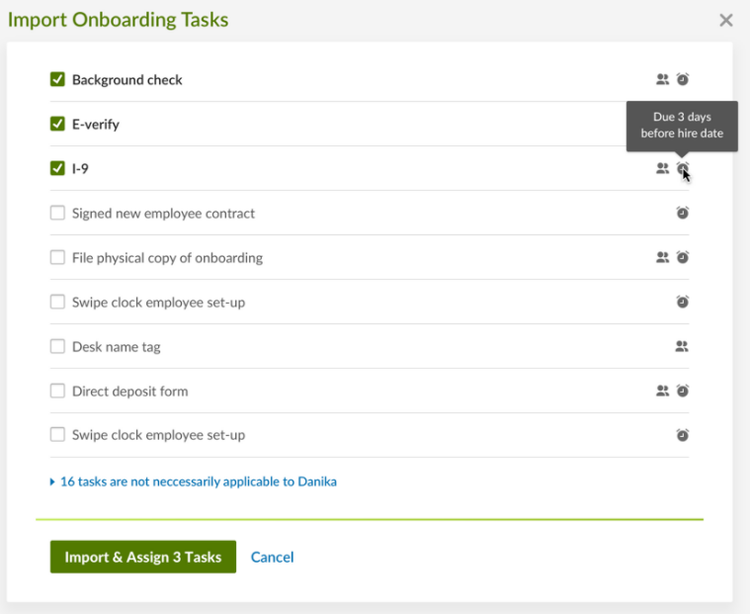
Task: Click alarm clock icon on last Swipe clock row
Action: click(x=683, y=435)
